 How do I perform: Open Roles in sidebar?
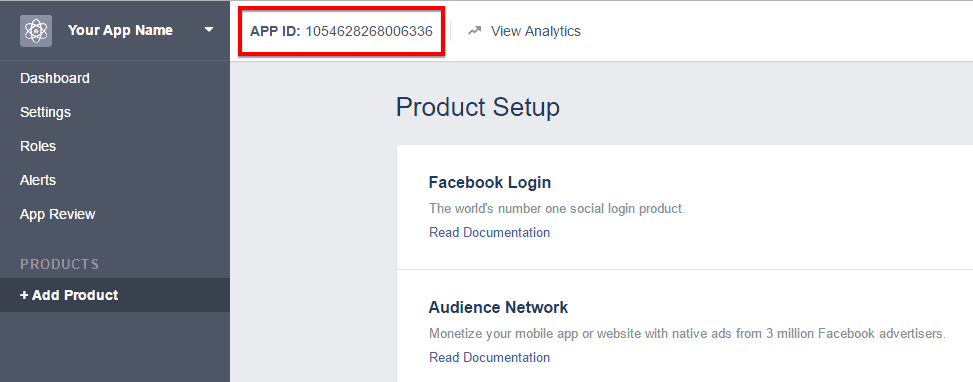[x=38, y=146]
